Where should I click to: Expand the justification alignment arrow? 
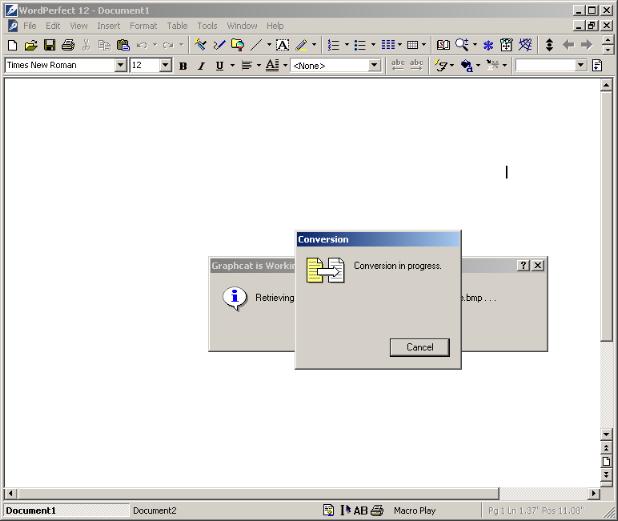[x=259, y=65]
